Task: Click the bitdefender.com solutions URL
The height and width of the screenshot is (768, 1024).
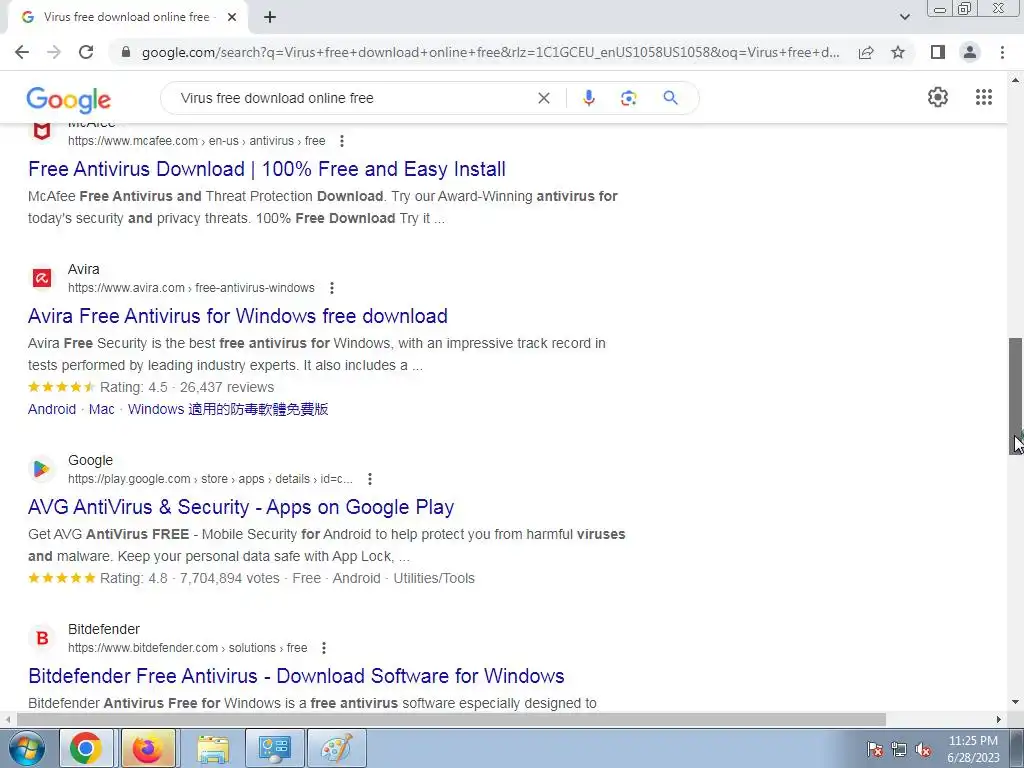Action: [187, 648]
